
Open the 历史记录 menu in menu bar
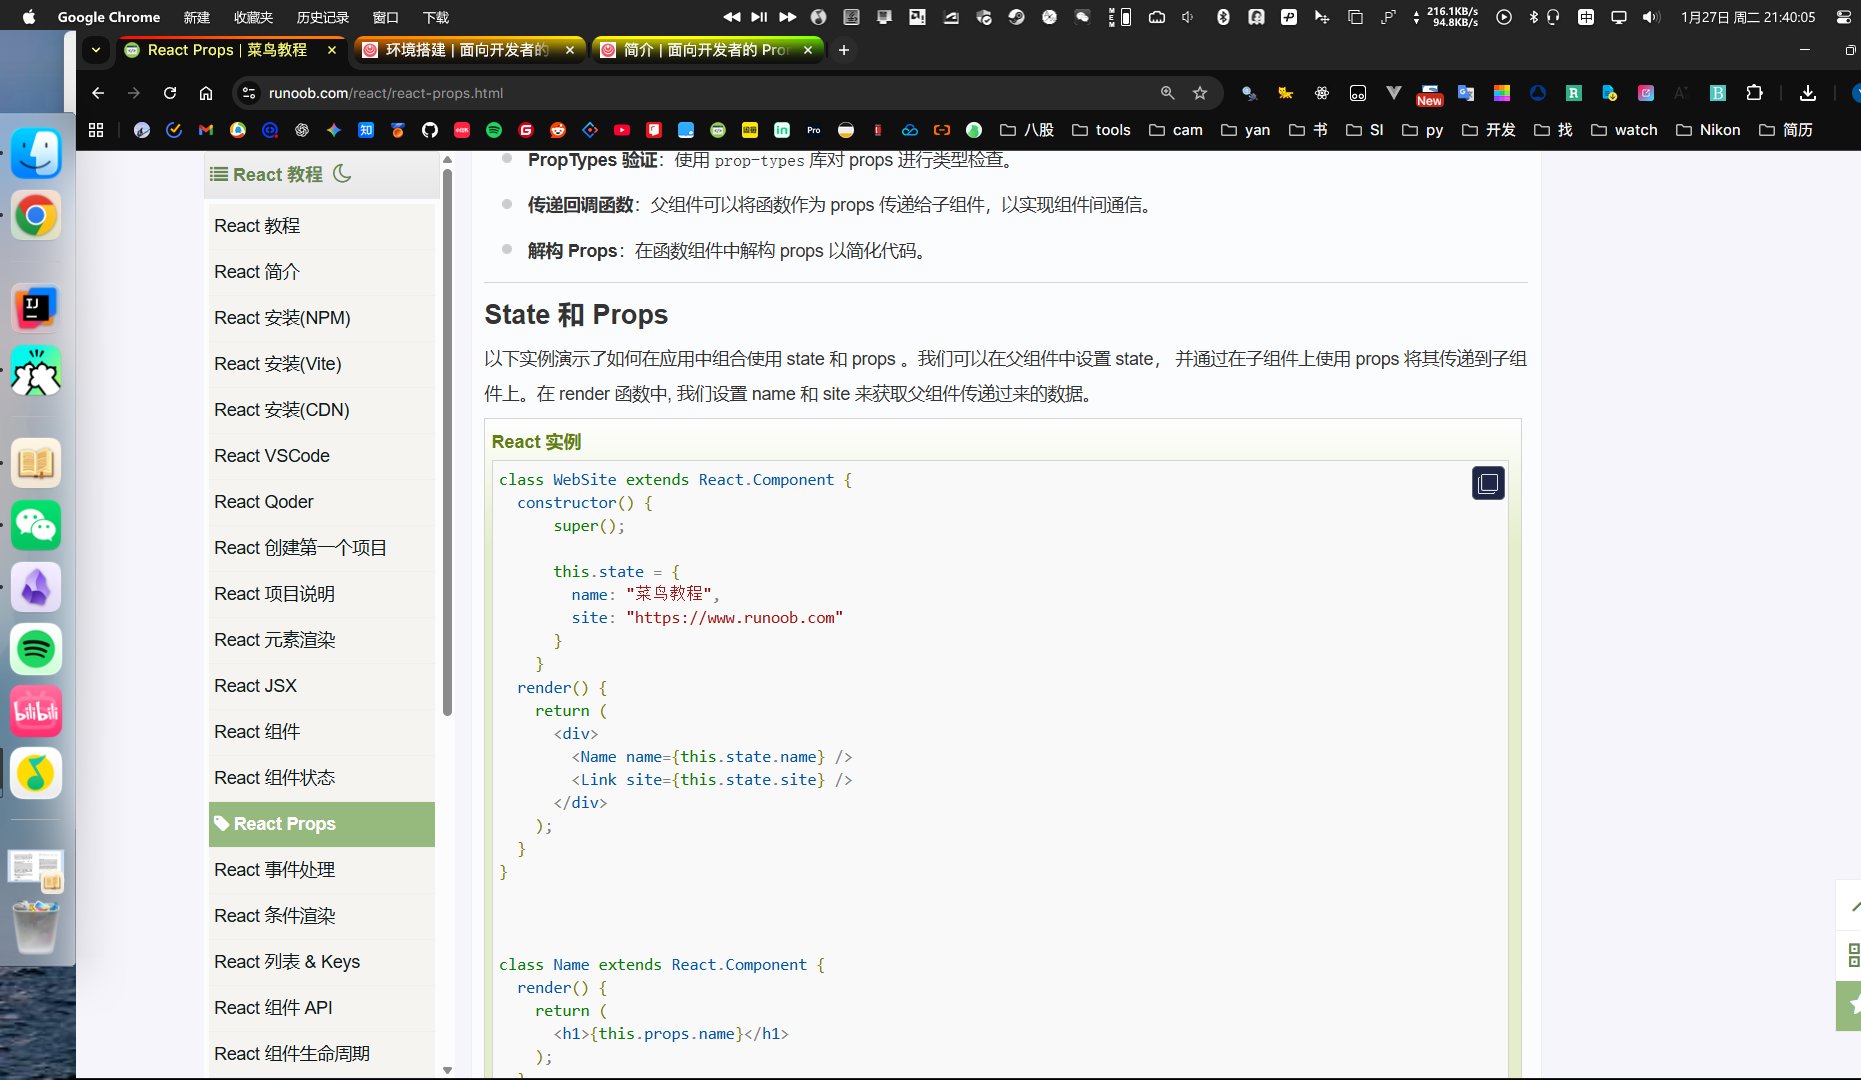322,17
